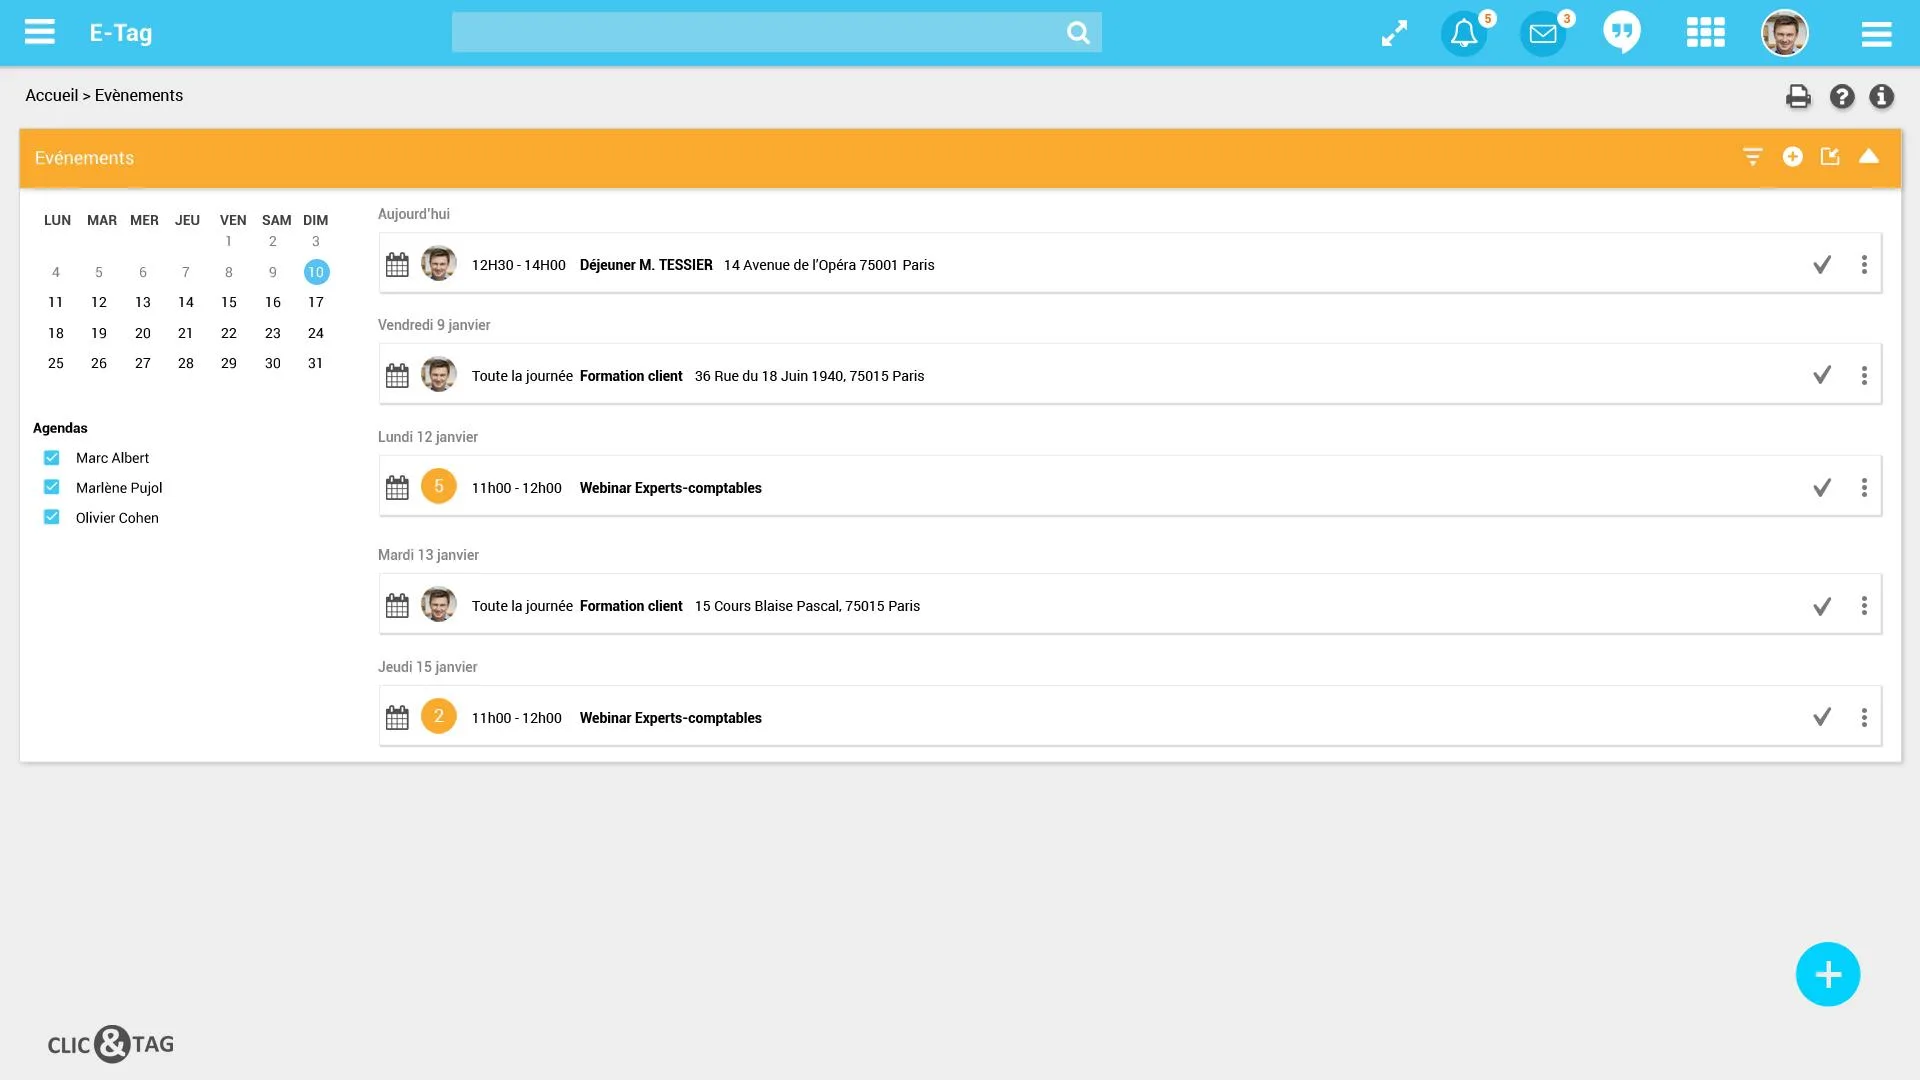
Task: Click orange badge 2 on Webinar row
Action: (x=438, y=716)
